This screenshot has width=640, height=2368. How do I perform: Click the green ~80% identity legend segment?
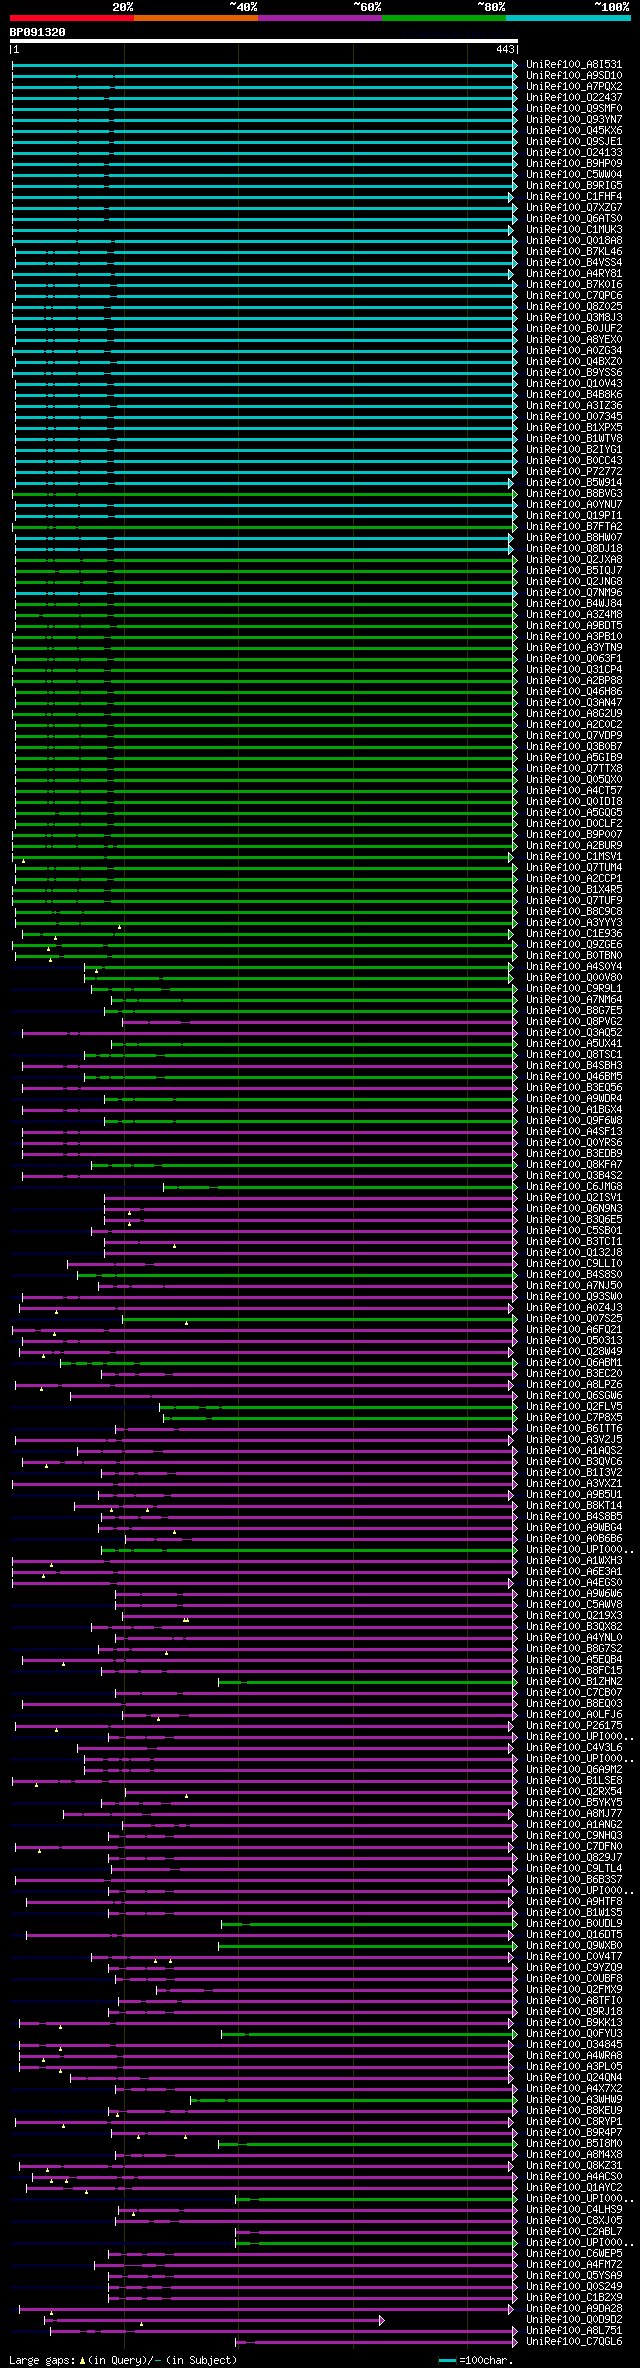pos(443,18)
